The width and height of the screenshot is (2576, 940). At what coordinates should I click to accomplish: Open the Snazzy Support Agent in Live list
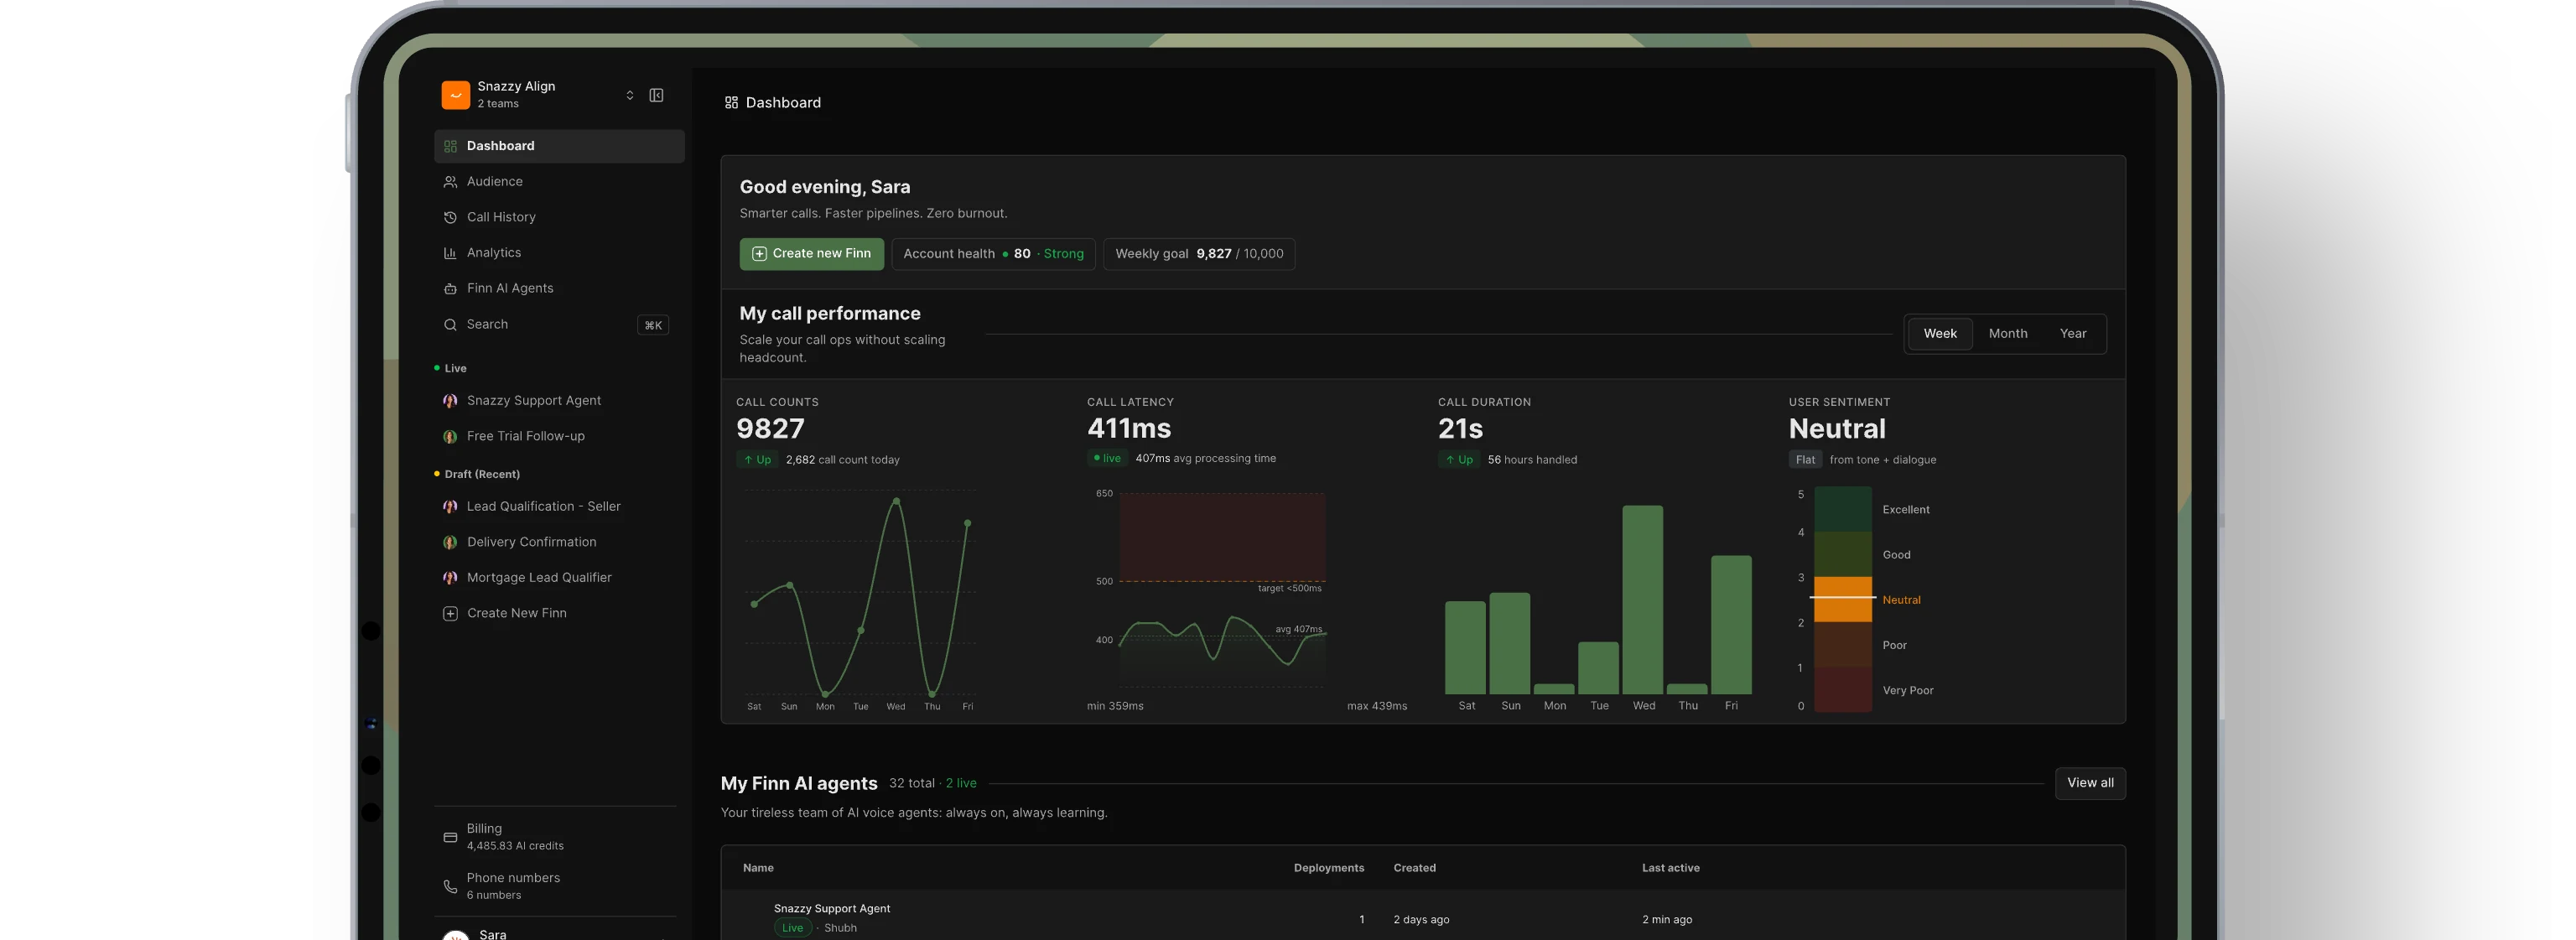pos(559,401)
